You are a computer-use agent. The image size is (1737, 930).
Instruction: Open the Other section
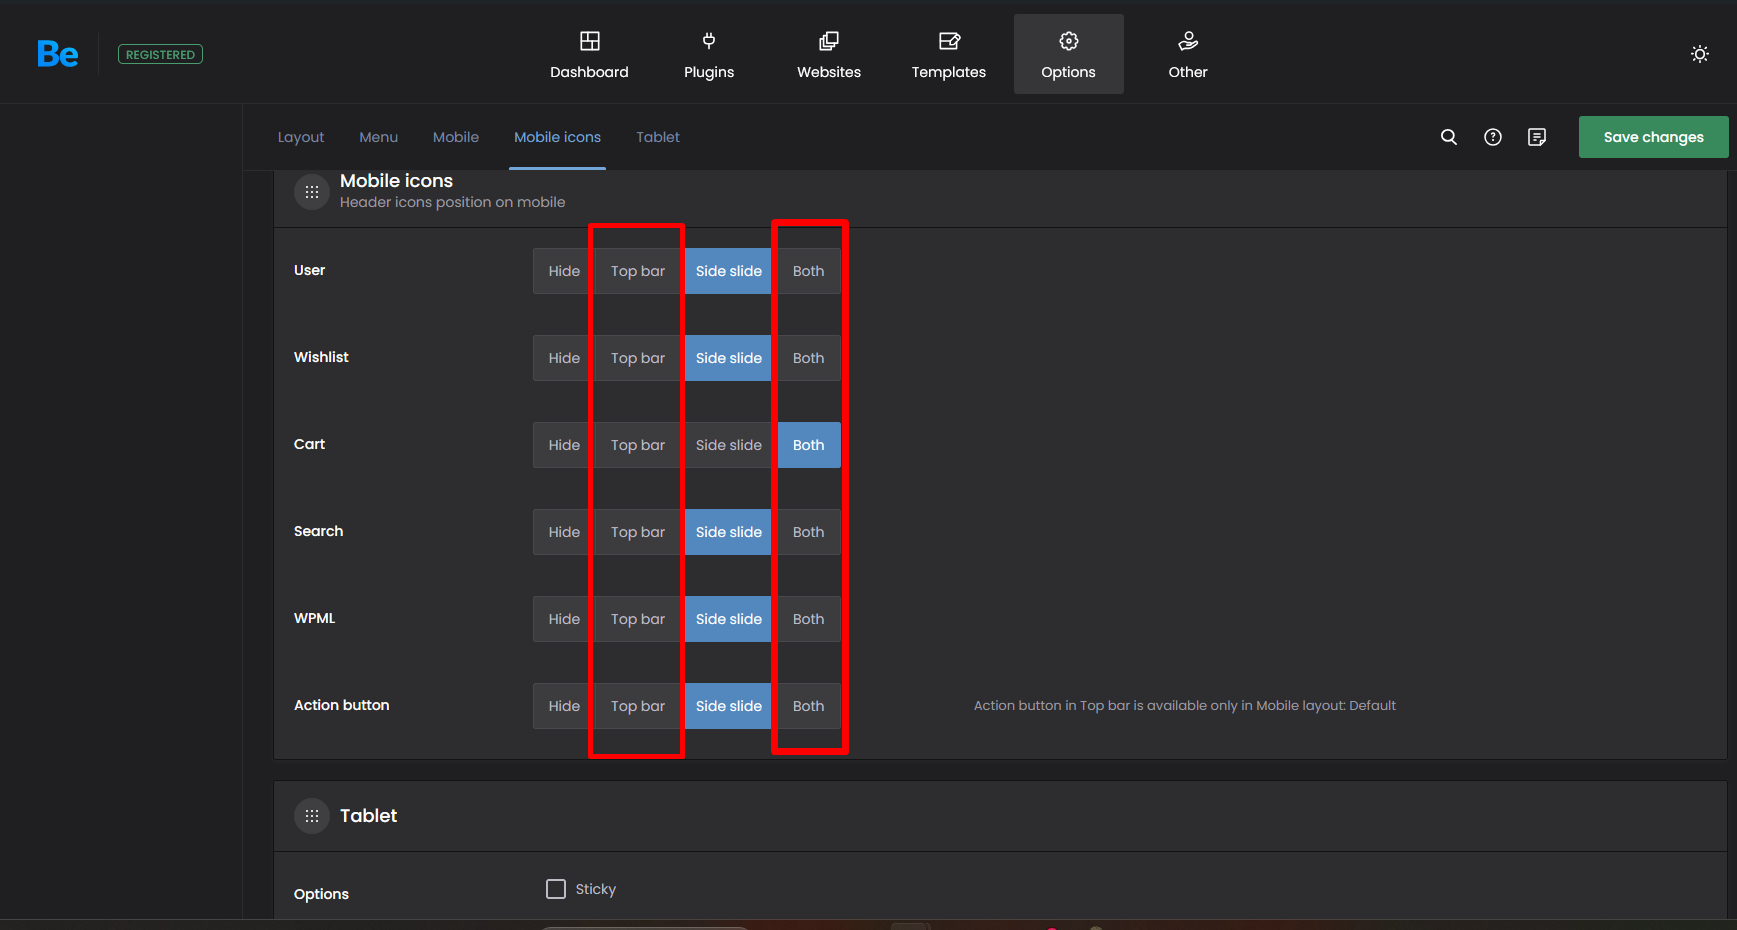[1187, 55]
